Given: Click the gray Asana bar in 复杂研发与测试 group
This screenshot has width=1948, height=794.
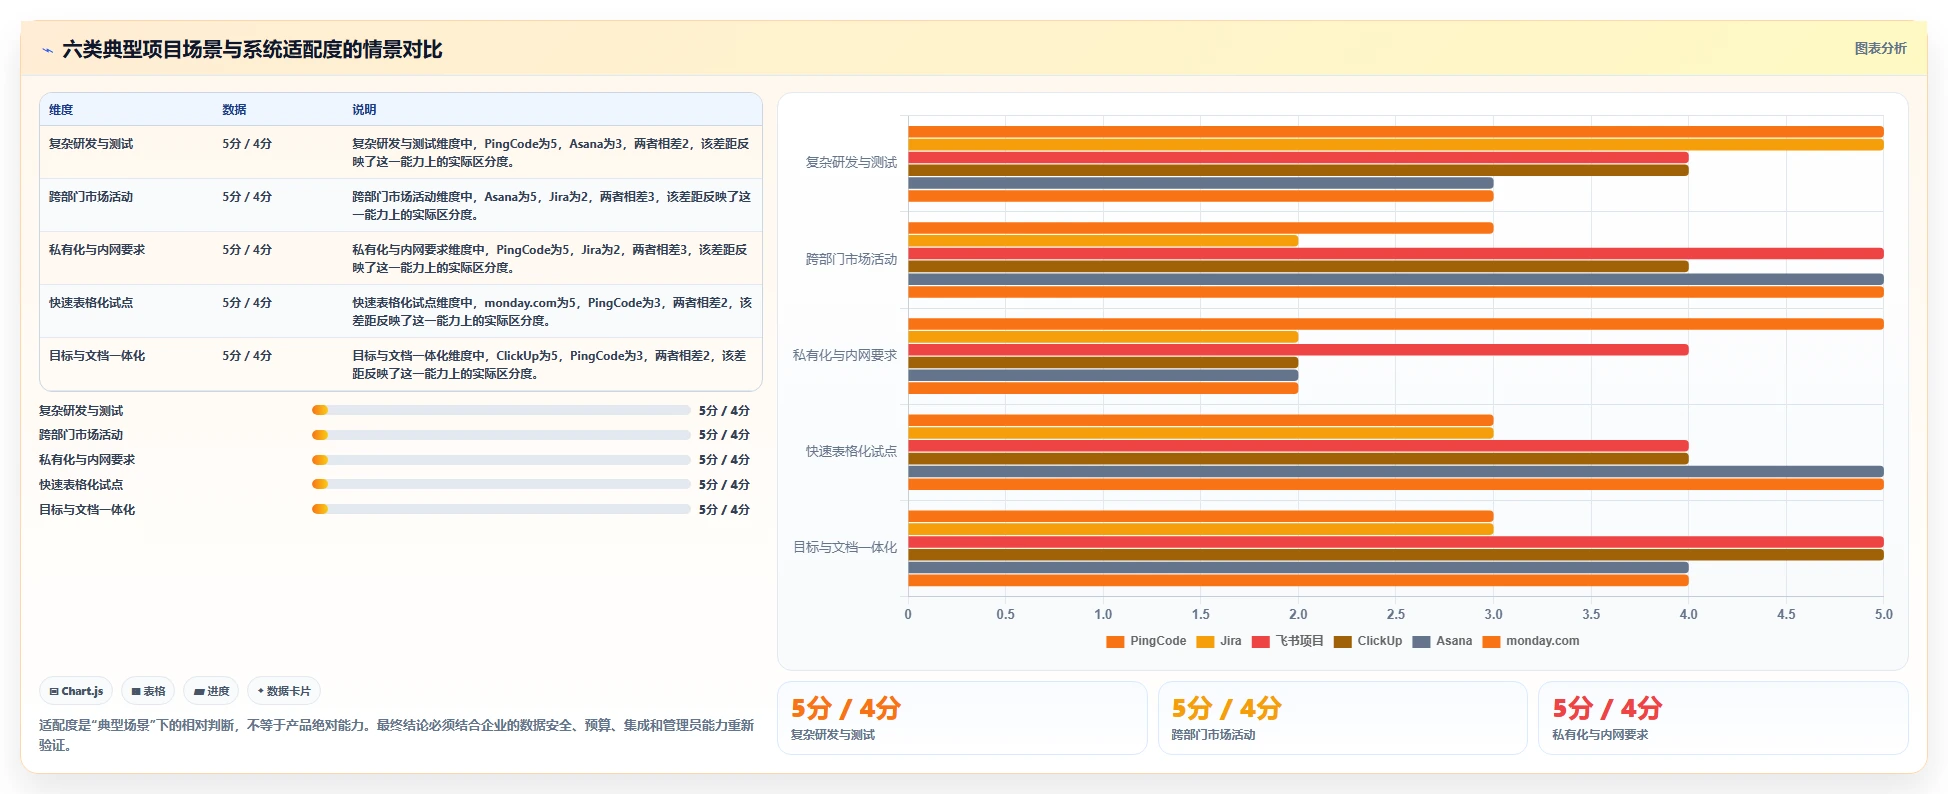Looking at the screenshot, I should (x=1201, y=183).
